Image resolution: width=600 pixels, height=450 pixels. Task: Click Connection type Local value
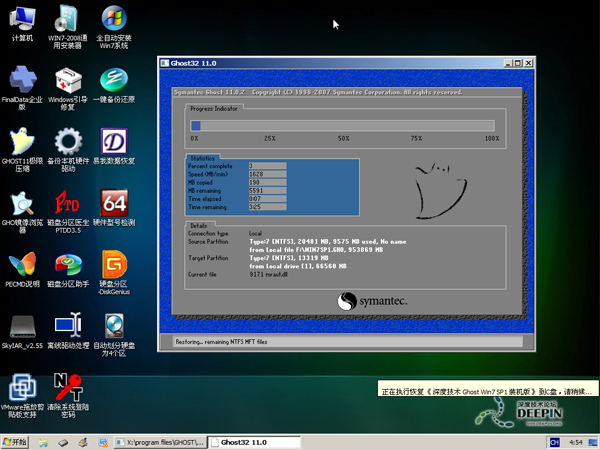(255, 233)
